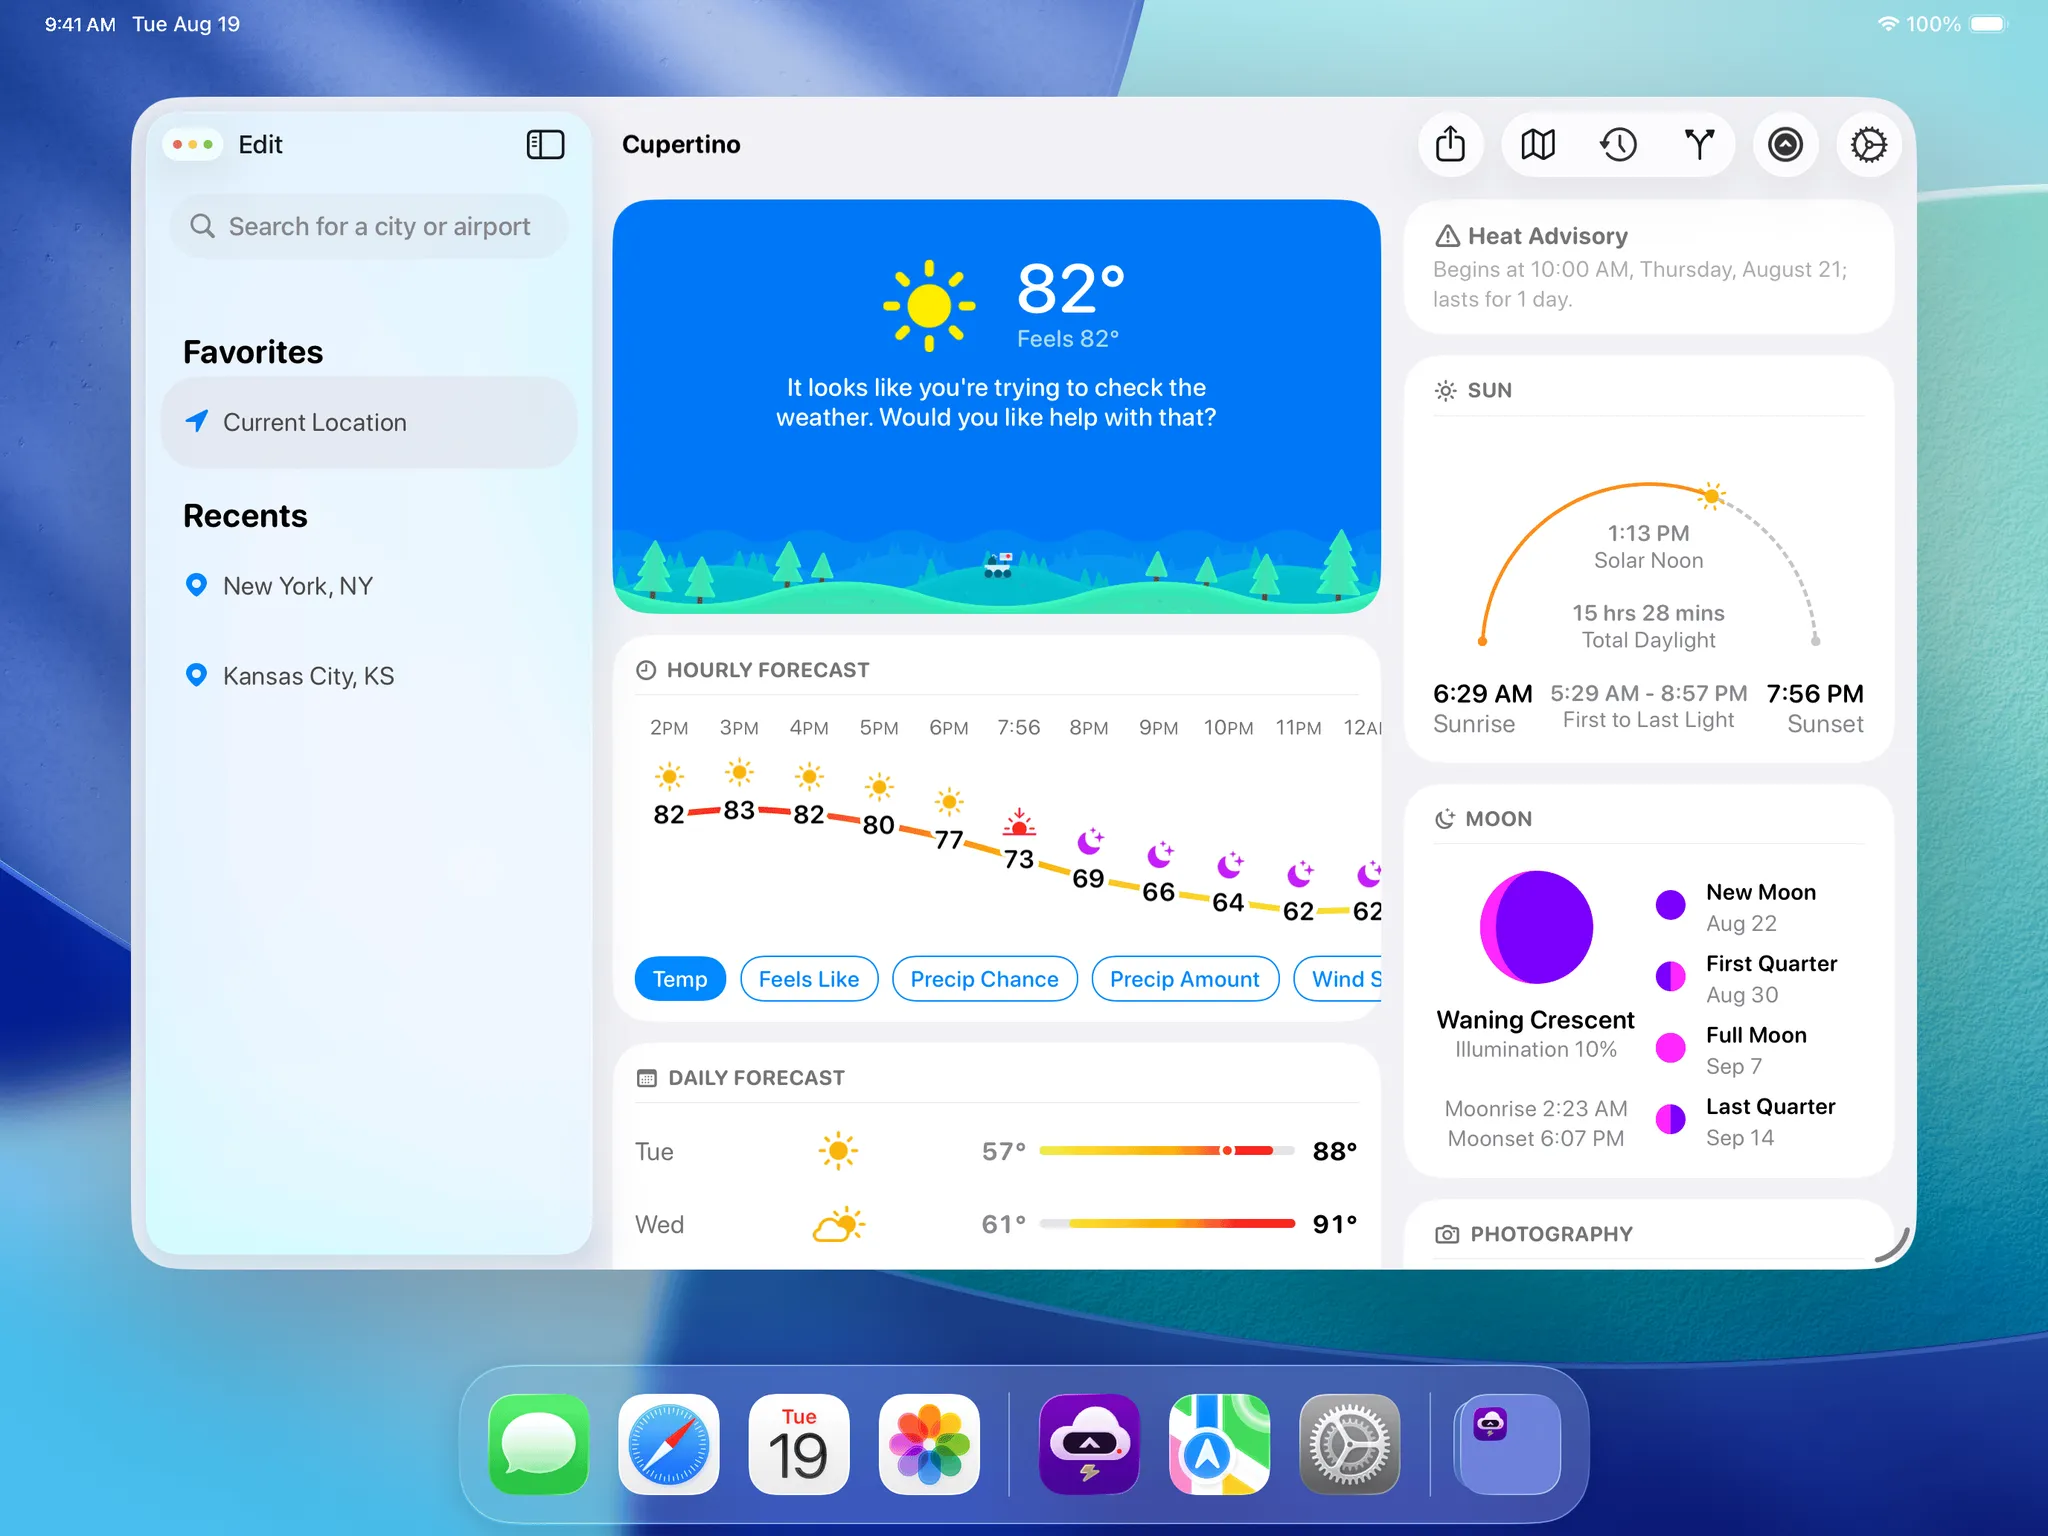The height and width of the screenshot is (1536, 2048).
Task: Toggle the sidebar panel icon
Action: [x=545, y=145]
